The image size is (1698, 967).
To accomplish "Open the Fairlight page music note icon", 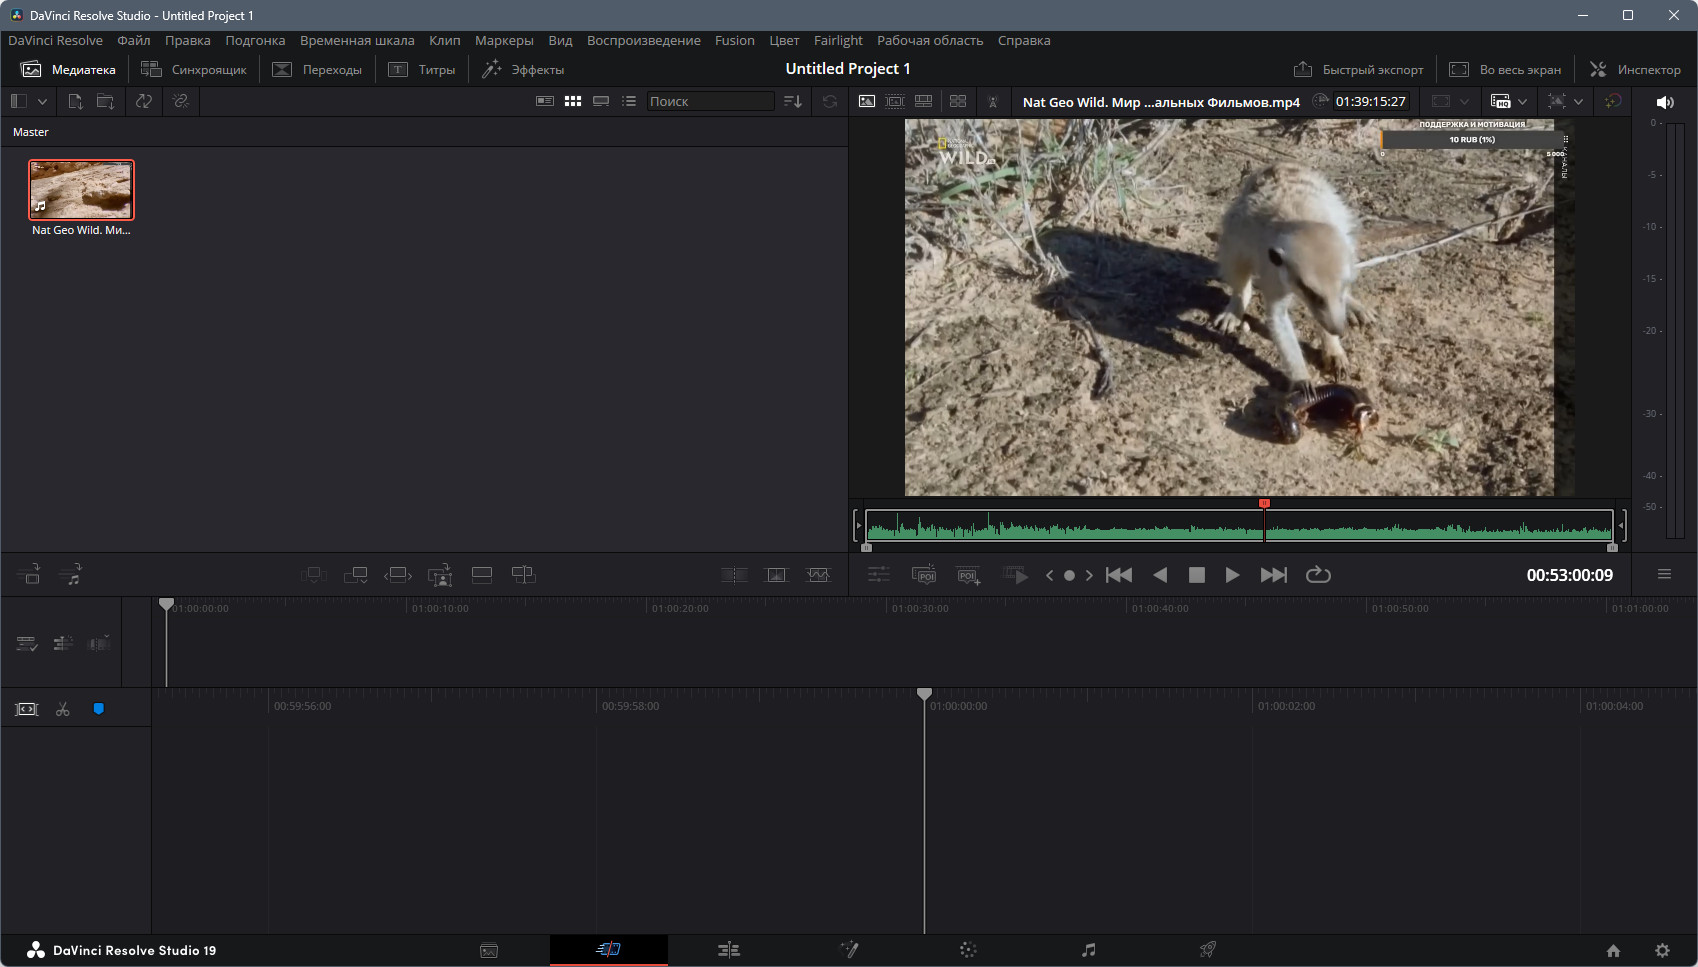I will [1088, 950].
